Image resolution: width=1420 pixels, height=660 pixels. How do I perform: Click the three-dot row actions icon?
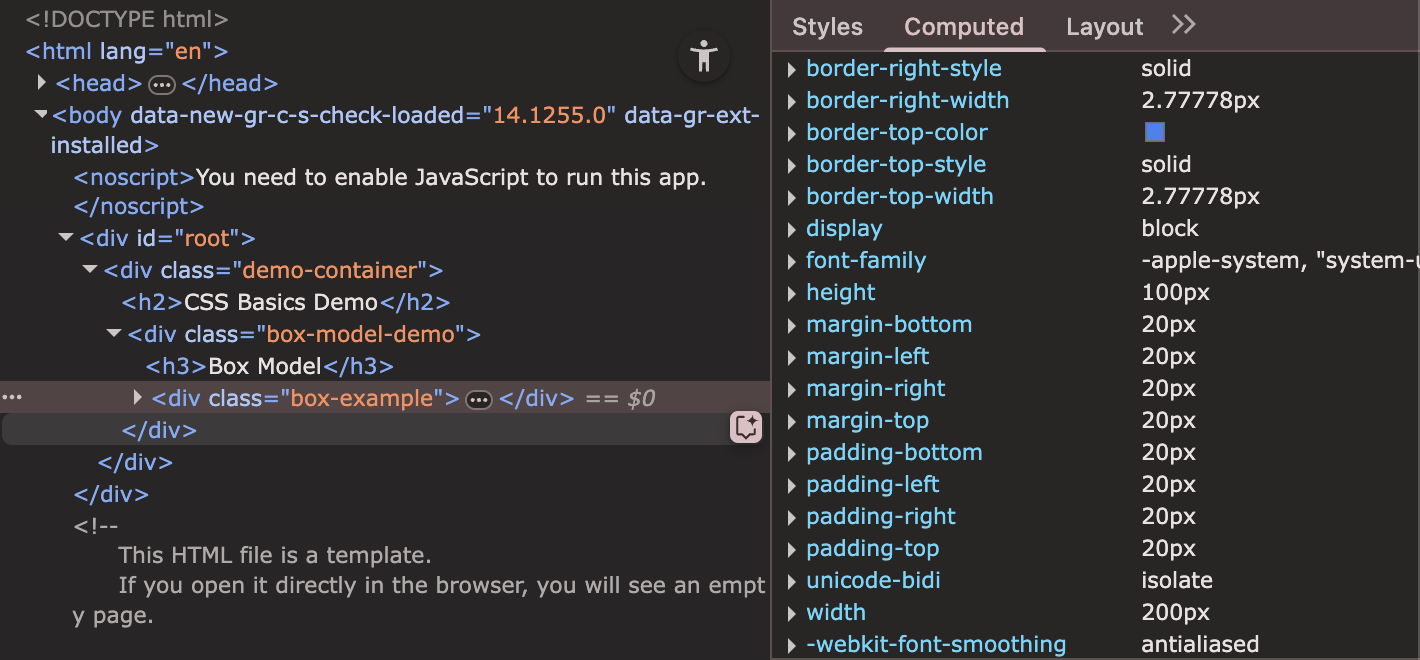pos(11,398)
